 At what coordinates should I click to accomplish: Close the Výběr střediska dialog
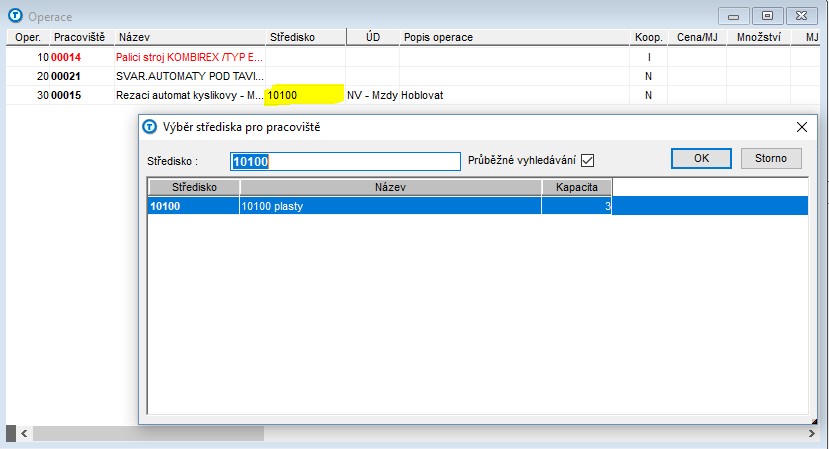tap(800, 127)
